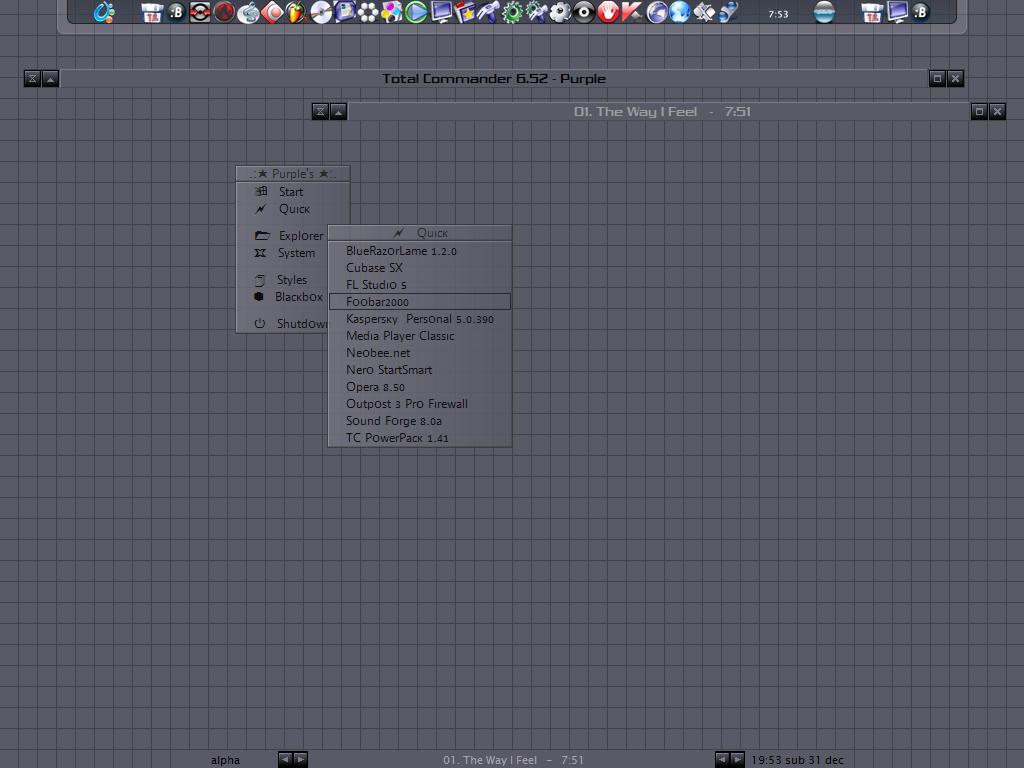Image resolution: width=1024 pixels, height=768 pixels.
Task: Maximize the Total Commander window
Action: [x=937, y=79]
